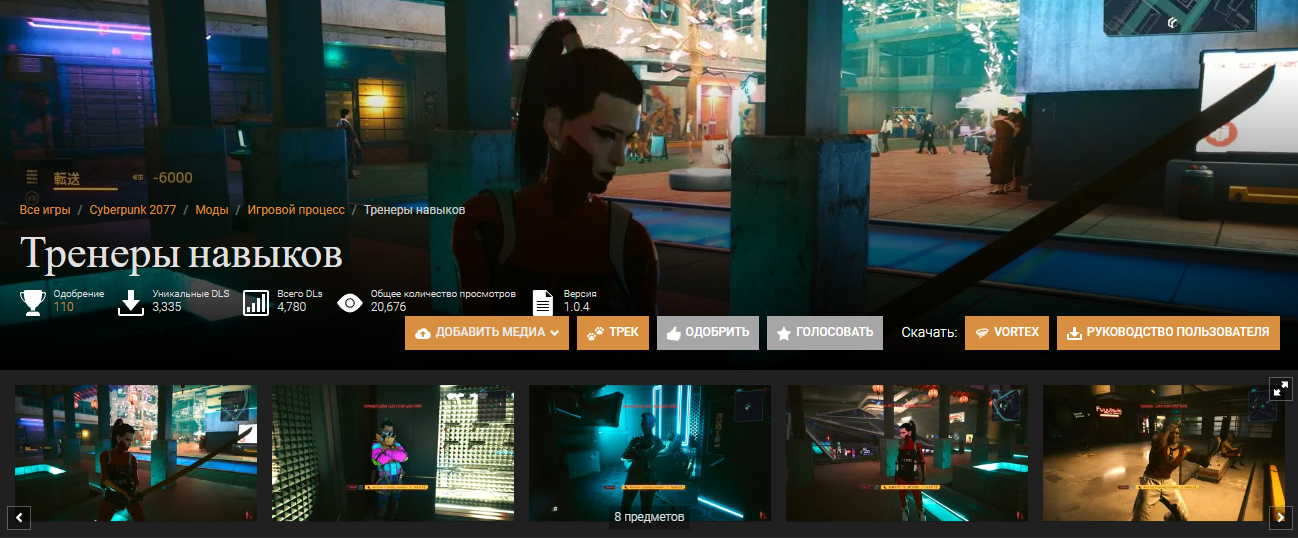This screenshot has width=1298, height=538.
Task: Open the second thumbnail with colorful jacket character
Action: point(393,453)
